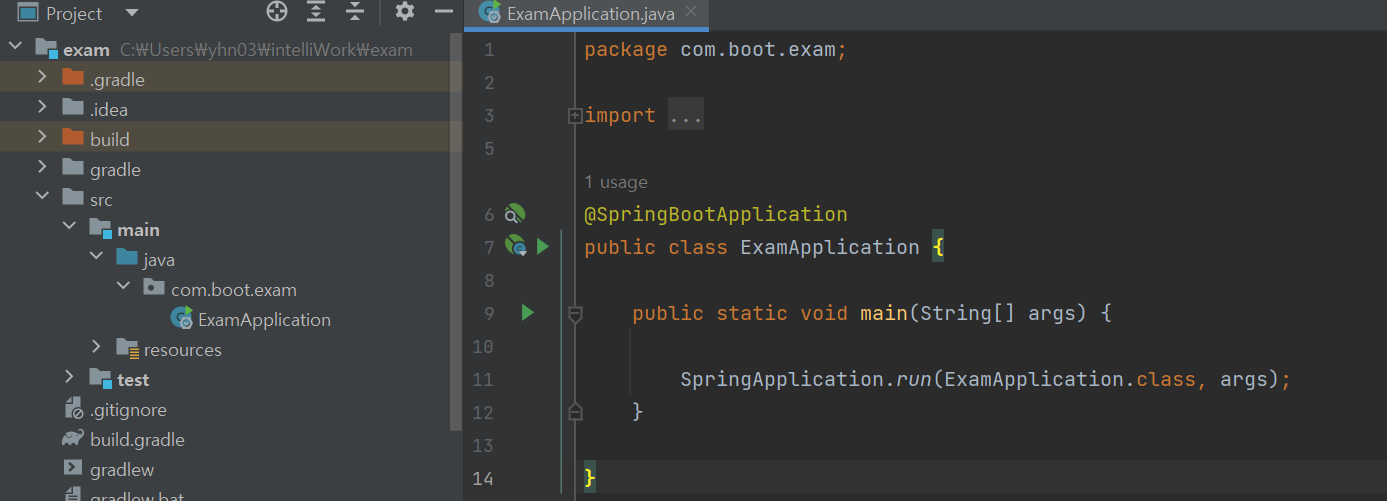
Task: Click 'package com.boot.exam;' on line 1
Action: 716,50
